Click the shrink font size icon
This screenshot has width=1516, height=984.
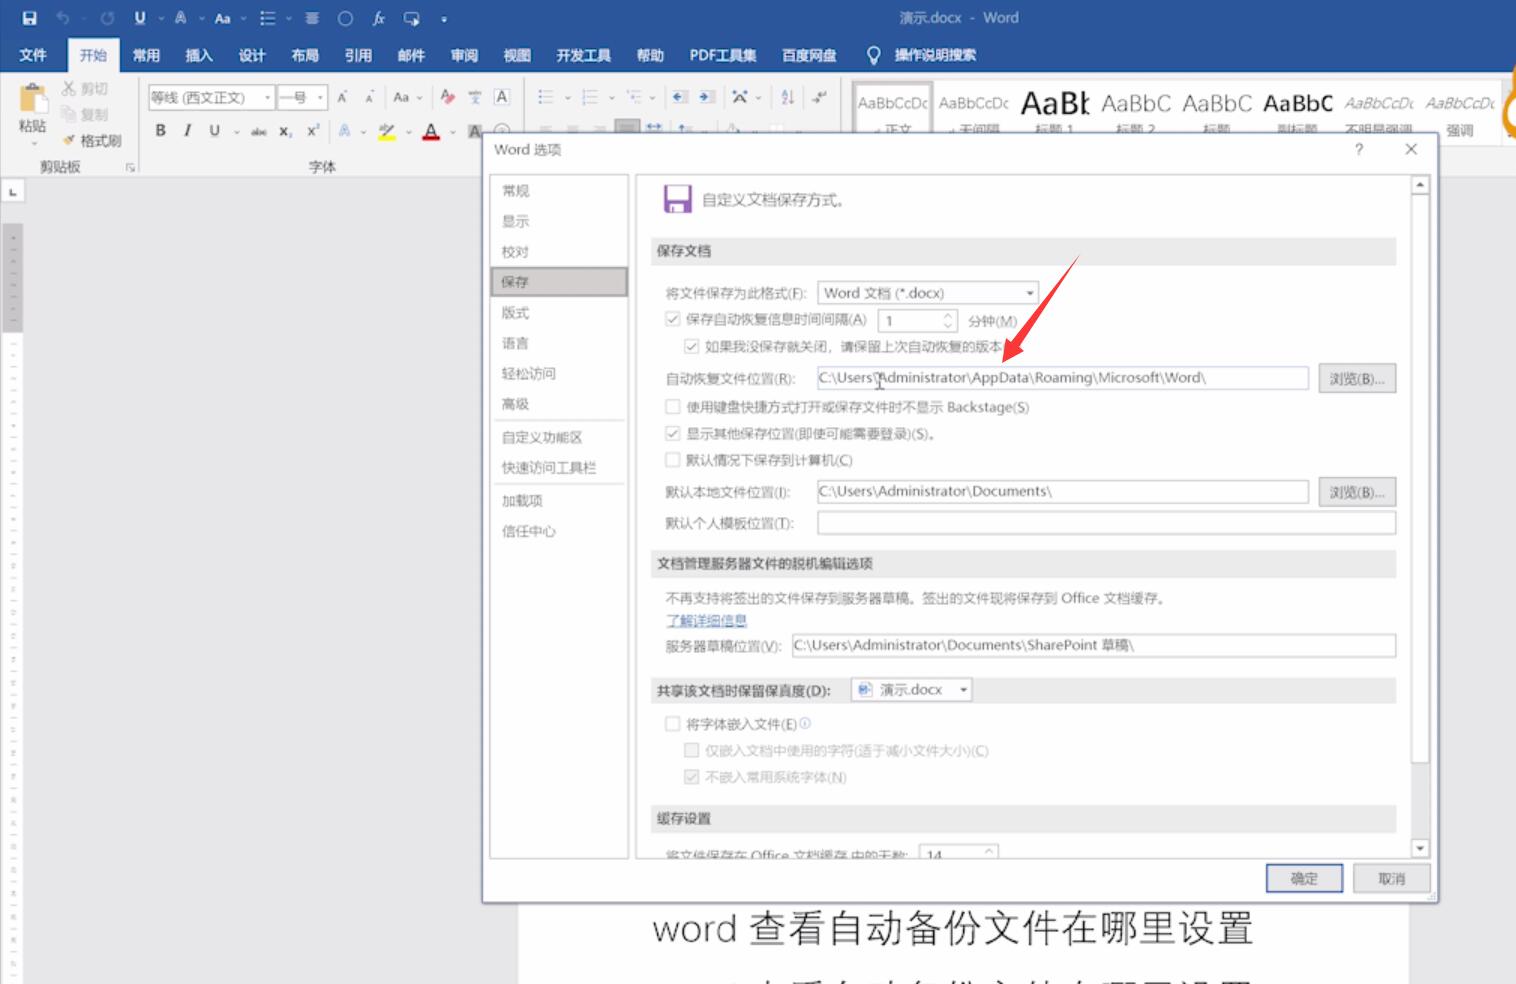point(369,97)
